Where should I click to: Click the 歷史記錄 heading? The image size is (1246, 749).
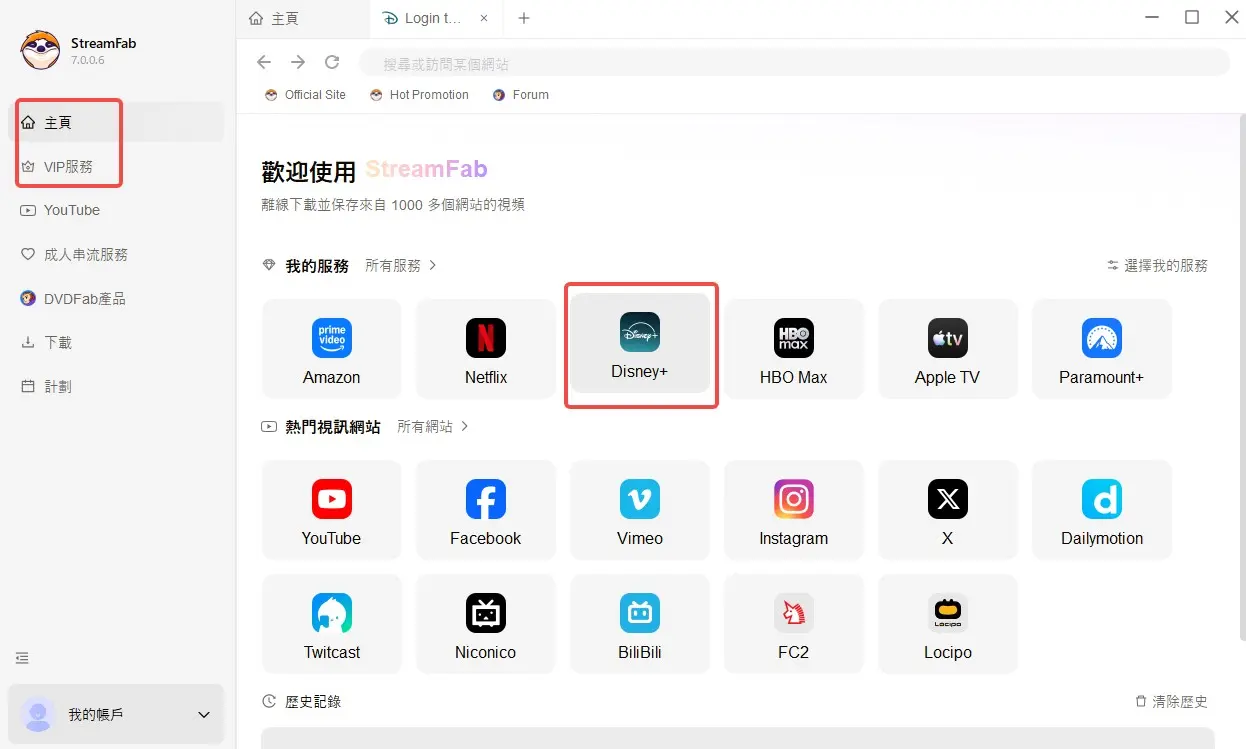click(313, 701)
